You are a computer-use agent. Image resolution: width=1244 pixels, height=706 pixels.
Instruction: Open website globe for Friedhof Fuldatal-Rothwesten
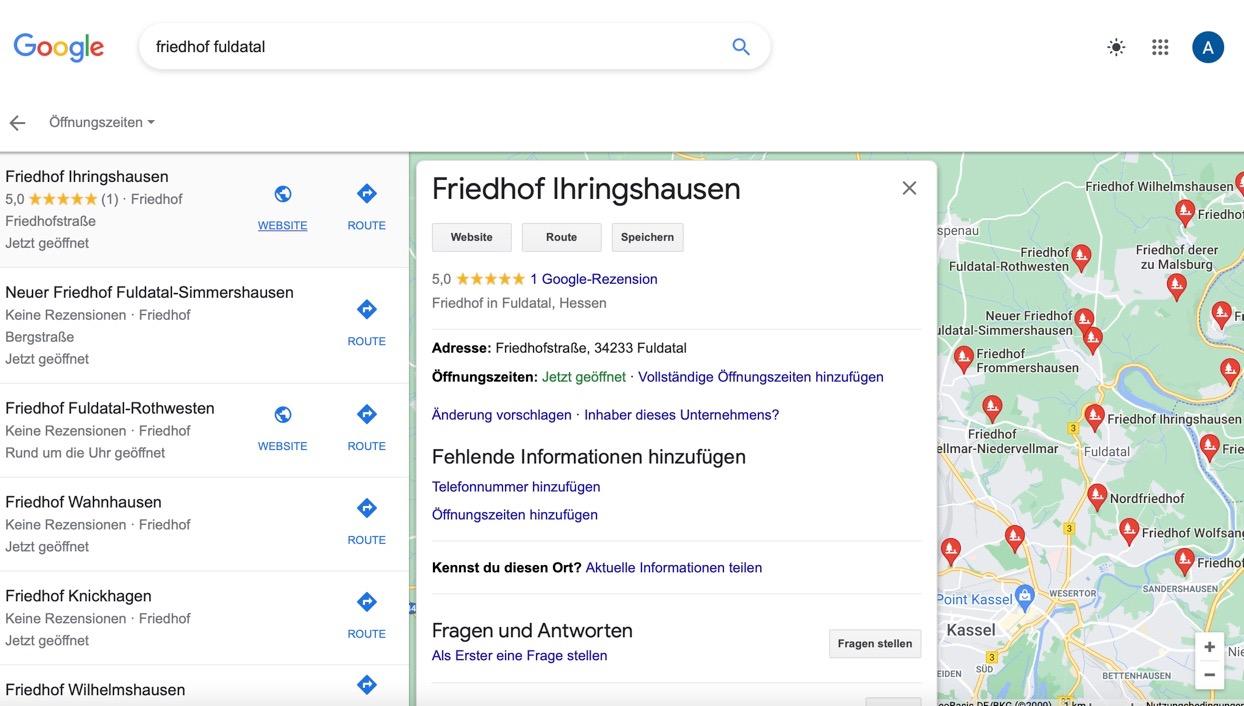[x=283, y=415]
